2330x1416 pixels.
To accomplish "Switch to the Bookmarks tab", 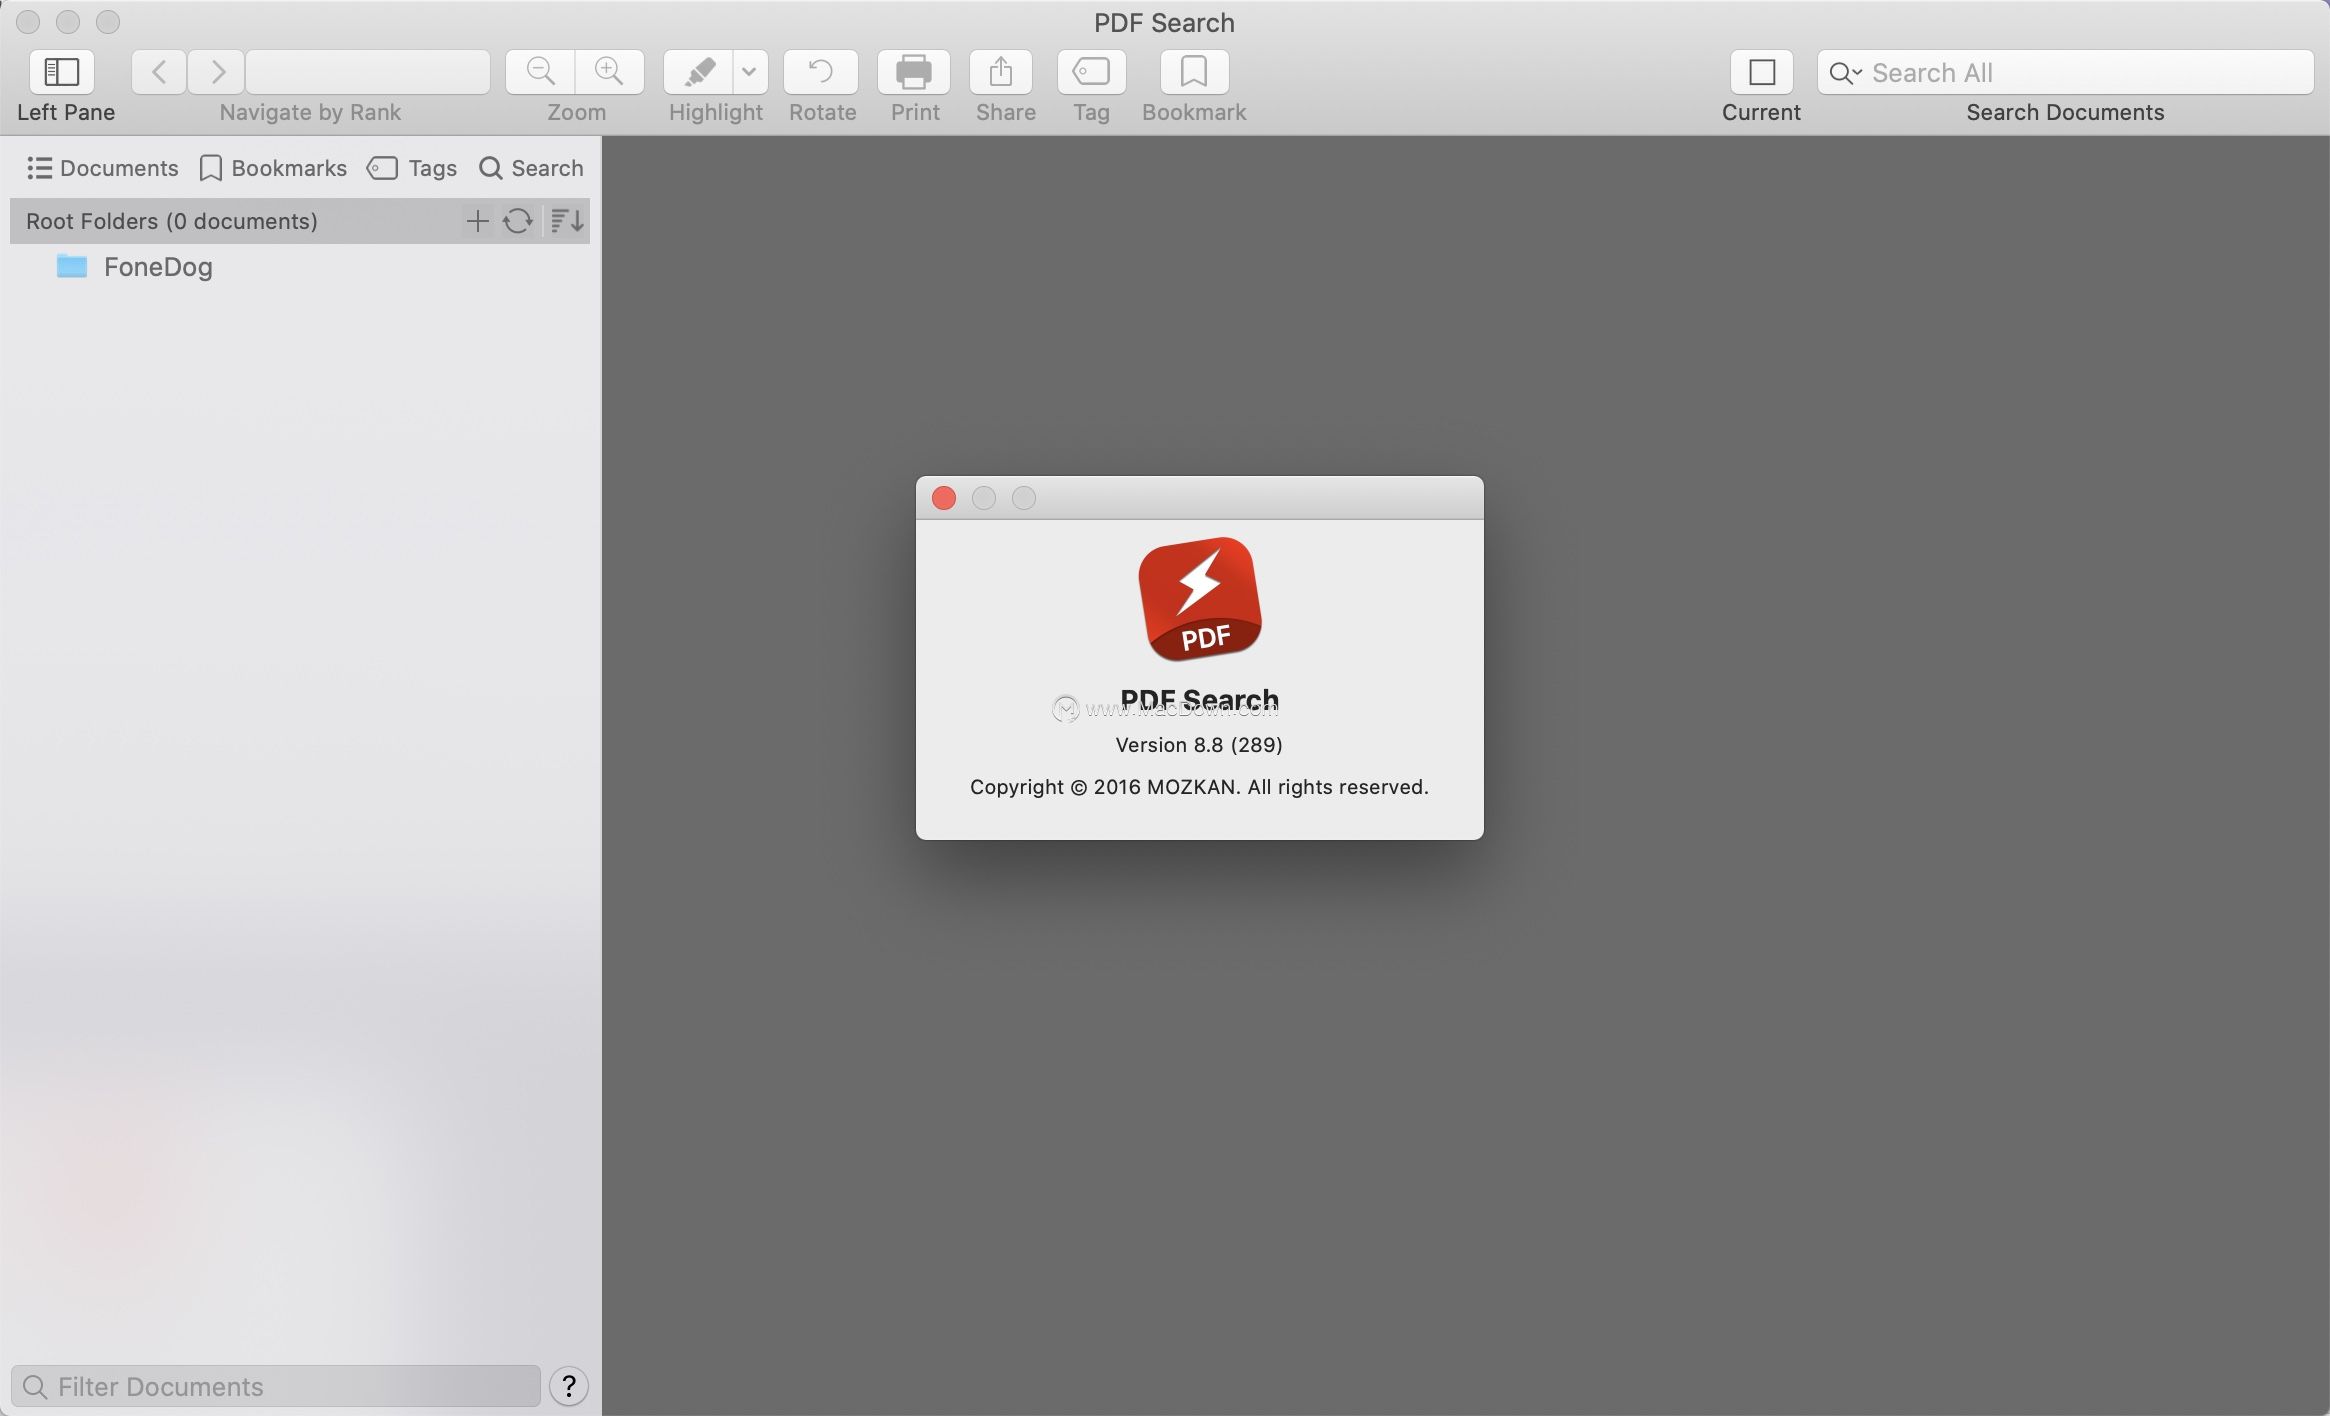I will click(x=273, y=166).
